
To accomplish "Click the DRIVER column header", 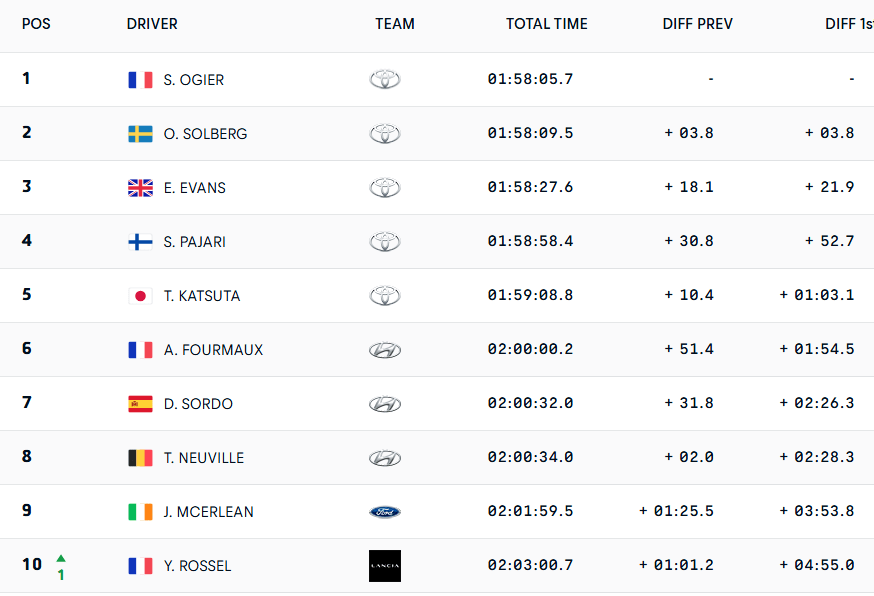I will (x=152, y=24).
